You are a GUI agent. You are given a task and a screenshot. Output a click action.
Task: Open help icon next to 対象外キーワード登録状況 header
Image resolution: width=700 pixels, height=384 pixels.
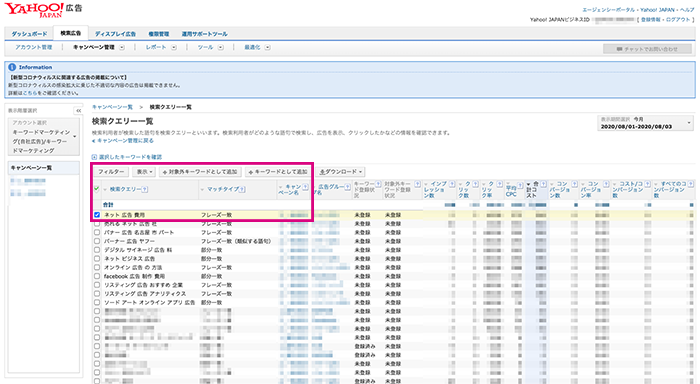(x=417, y=184)
